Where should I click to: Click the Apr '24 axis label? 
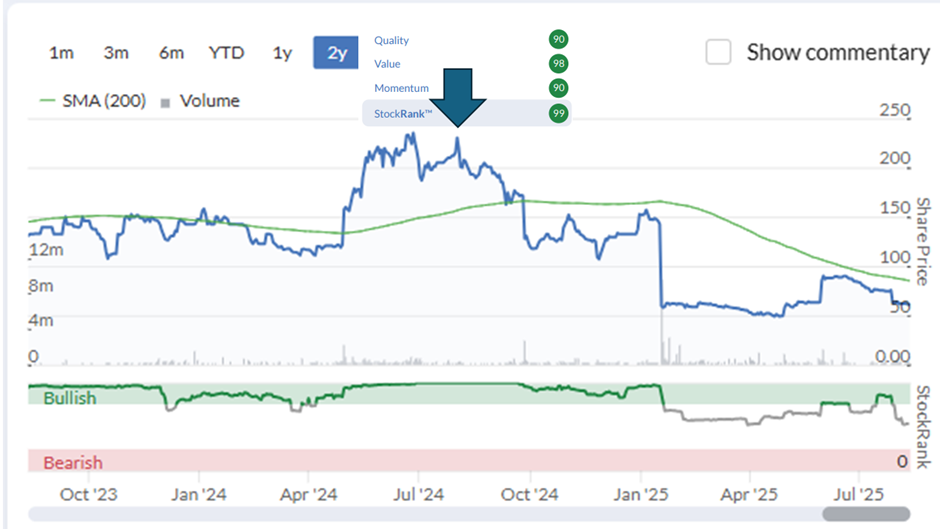point(309,495)
